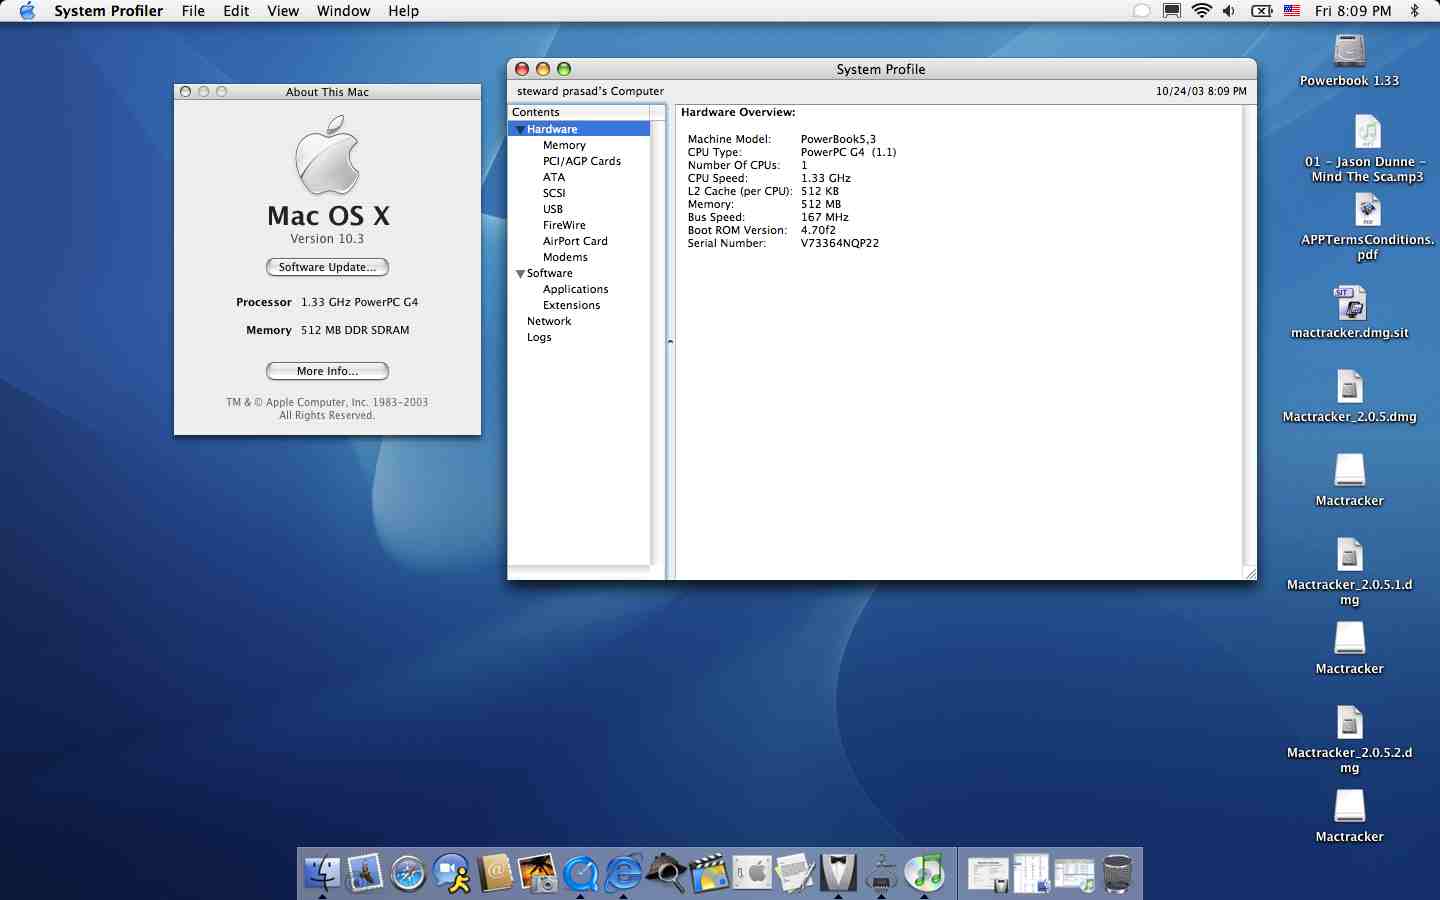
Task: Click the display status menu bar icon
Action: tap(1172, 11)
